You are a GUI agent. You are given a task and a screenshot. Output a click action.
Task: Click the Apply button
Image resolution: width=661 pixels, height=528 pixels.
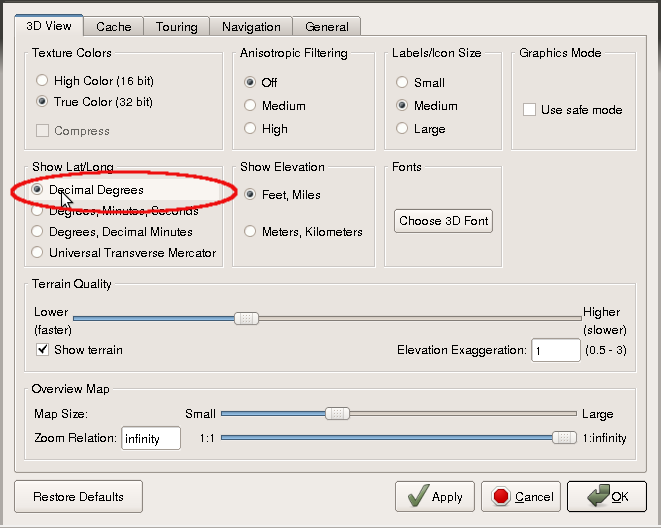tap(435, 496)
